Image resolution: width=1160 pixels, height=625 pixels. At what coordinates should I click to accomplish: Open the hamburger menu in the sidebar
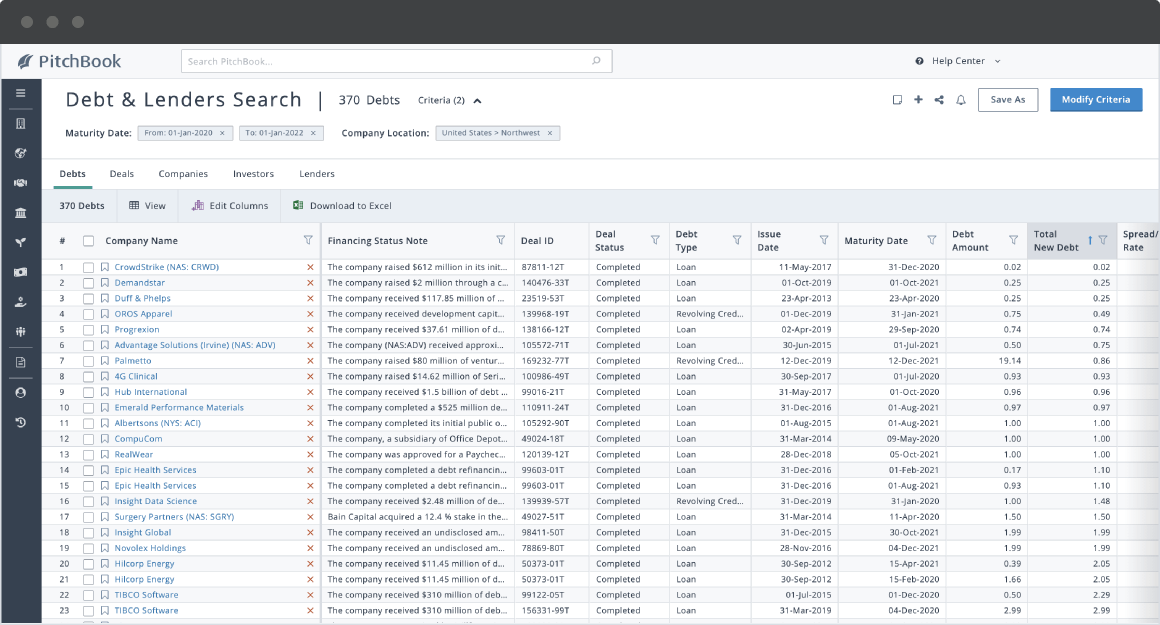click(21, 93)
